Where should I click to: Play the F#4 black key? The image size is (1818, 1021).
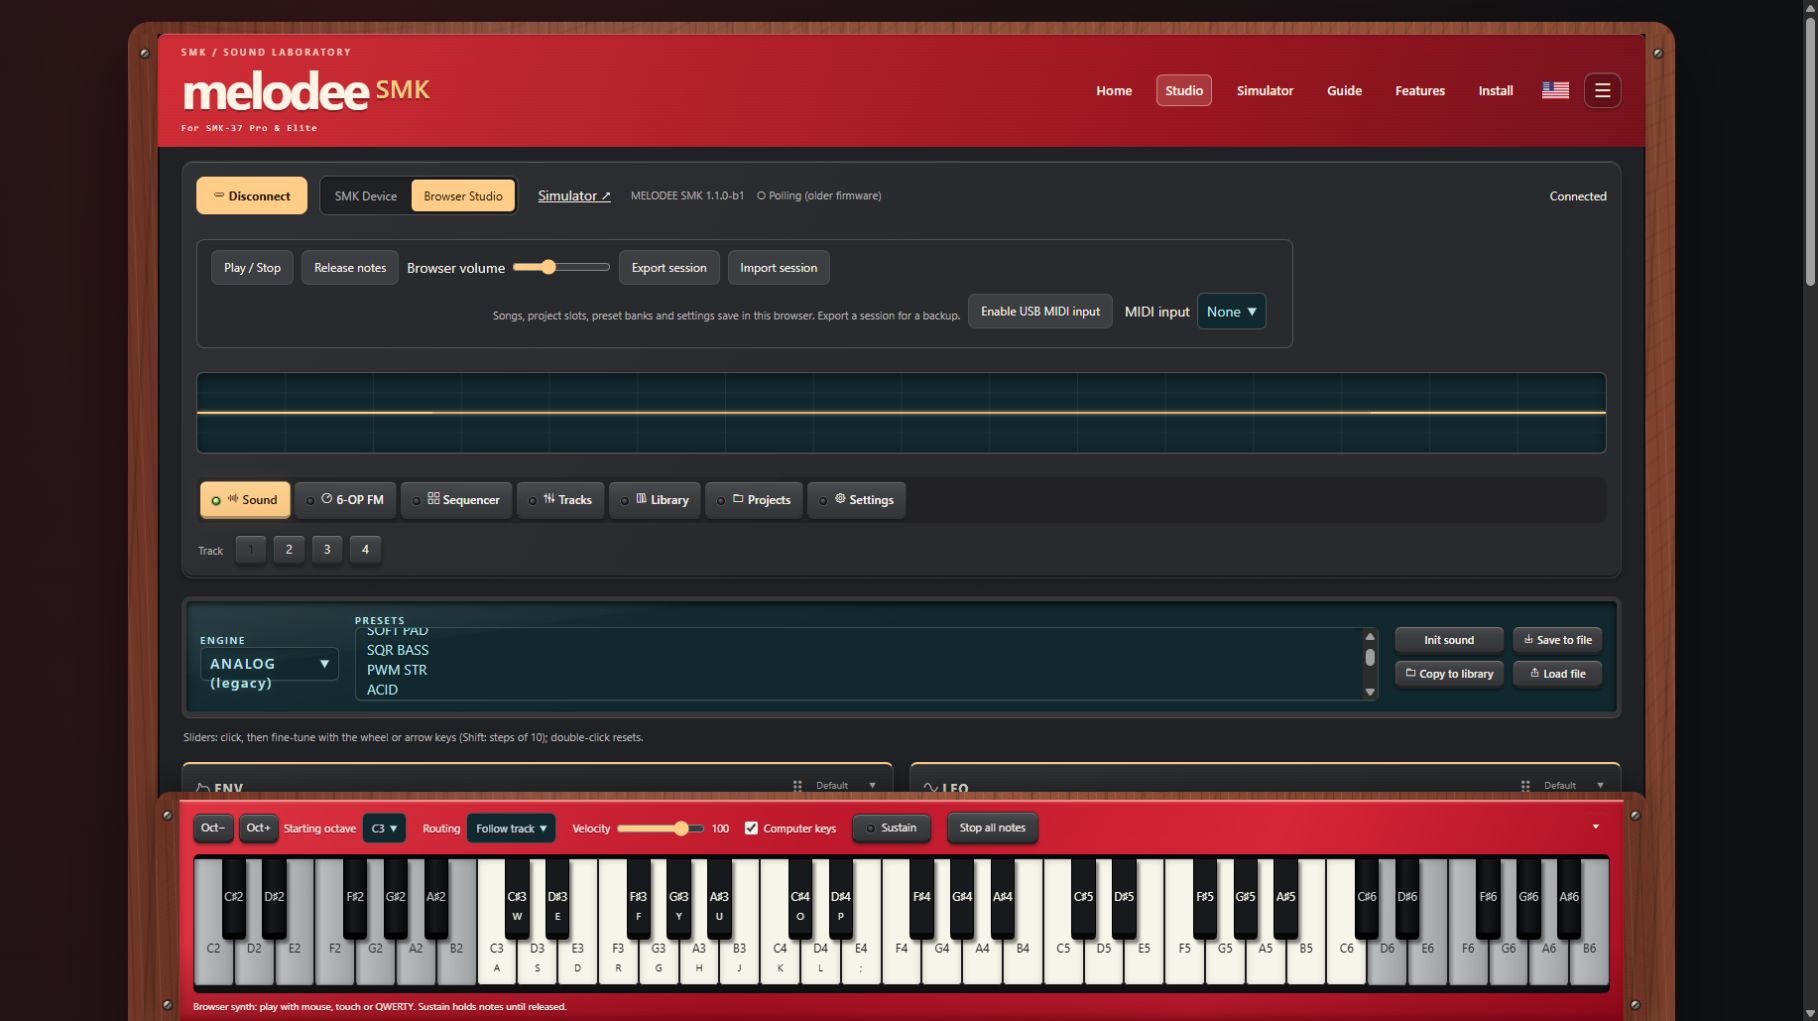(921, 898)
